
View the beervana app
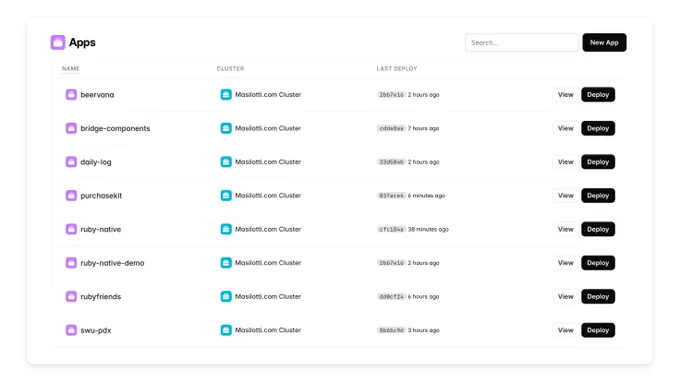pyautogui.click(x=566, y=95)
